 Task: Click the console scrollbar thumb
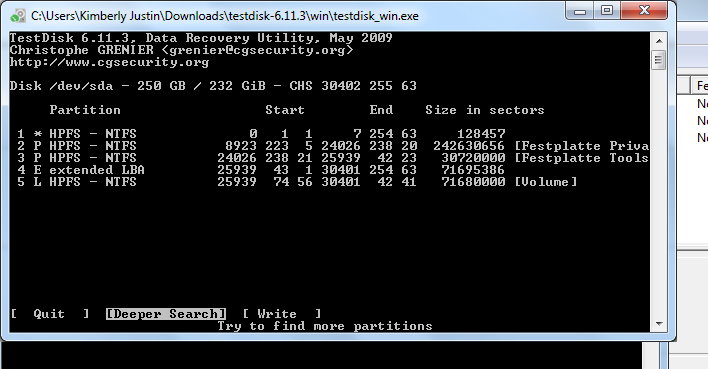pos(659,59)
